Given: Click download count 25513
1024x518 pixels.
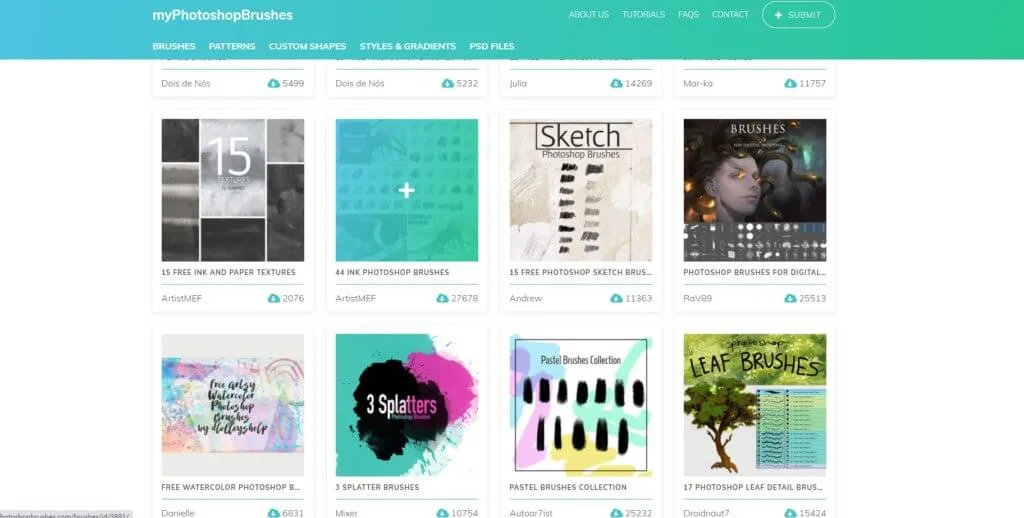Looking at the screenshot, I should click(812, 299).
